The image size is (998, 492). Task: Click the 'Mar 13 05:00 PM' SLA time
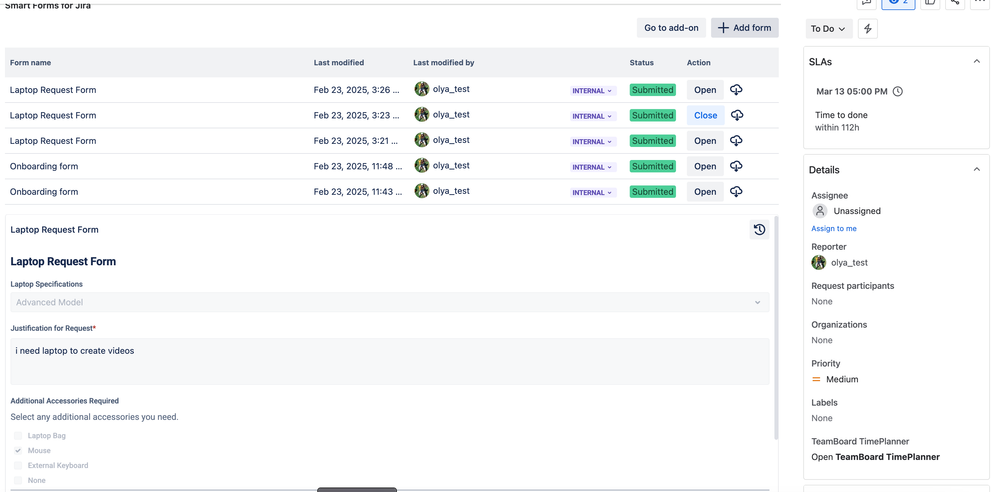tap(852, 92)
